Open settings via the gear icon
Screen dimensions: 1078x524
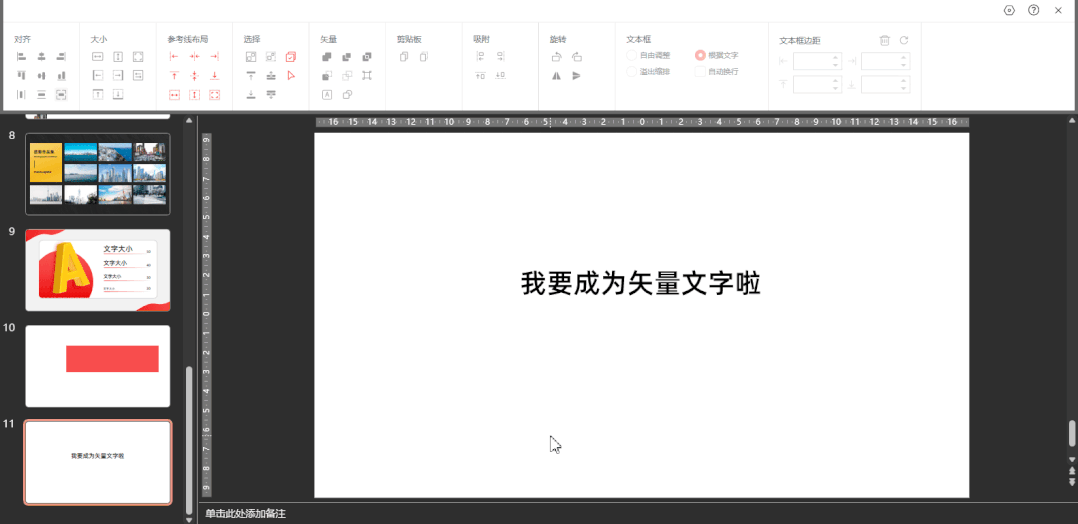pyautogui.click(x=1009, y=10)
